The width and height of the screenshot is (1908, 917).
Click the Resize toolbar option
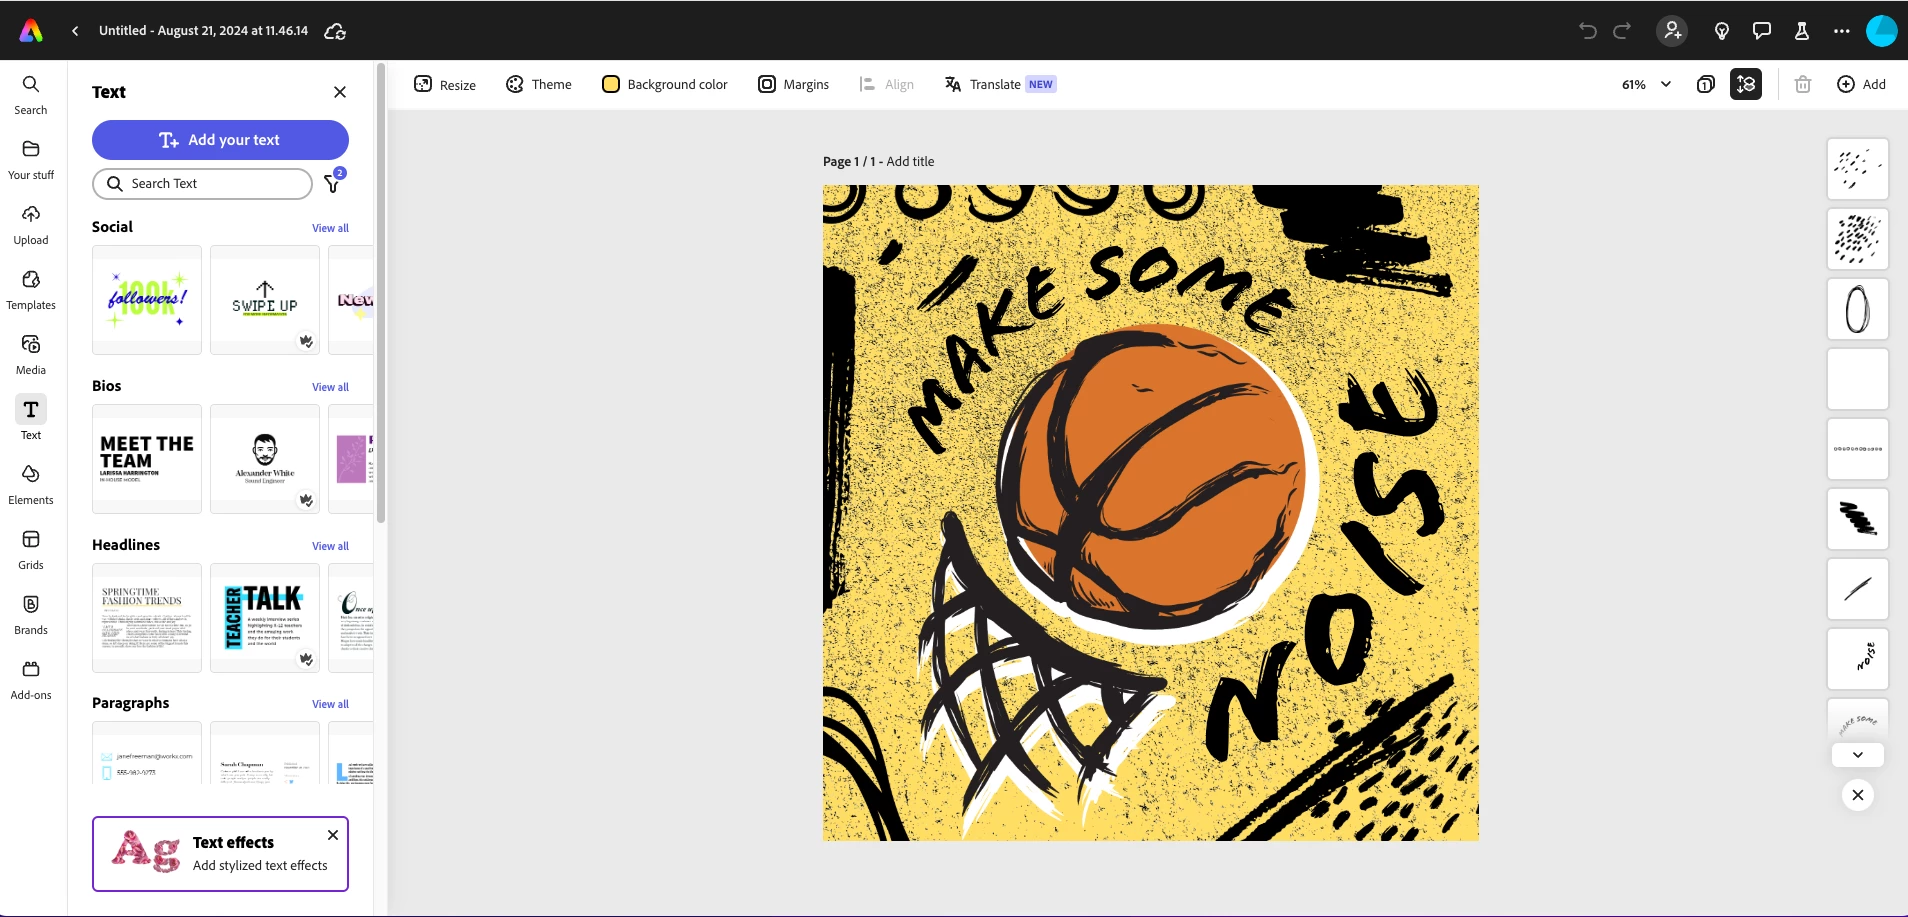pos(445,85)
